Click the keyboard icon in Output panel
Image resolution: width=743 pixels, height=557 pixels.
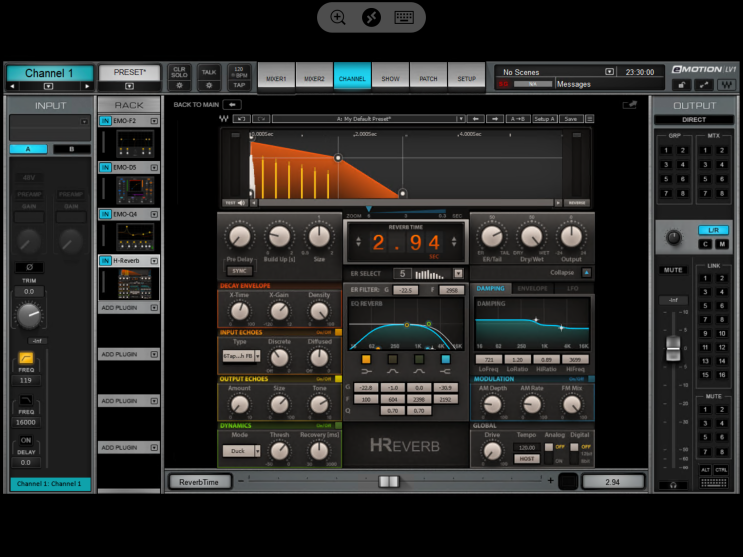tap(714, 483)
